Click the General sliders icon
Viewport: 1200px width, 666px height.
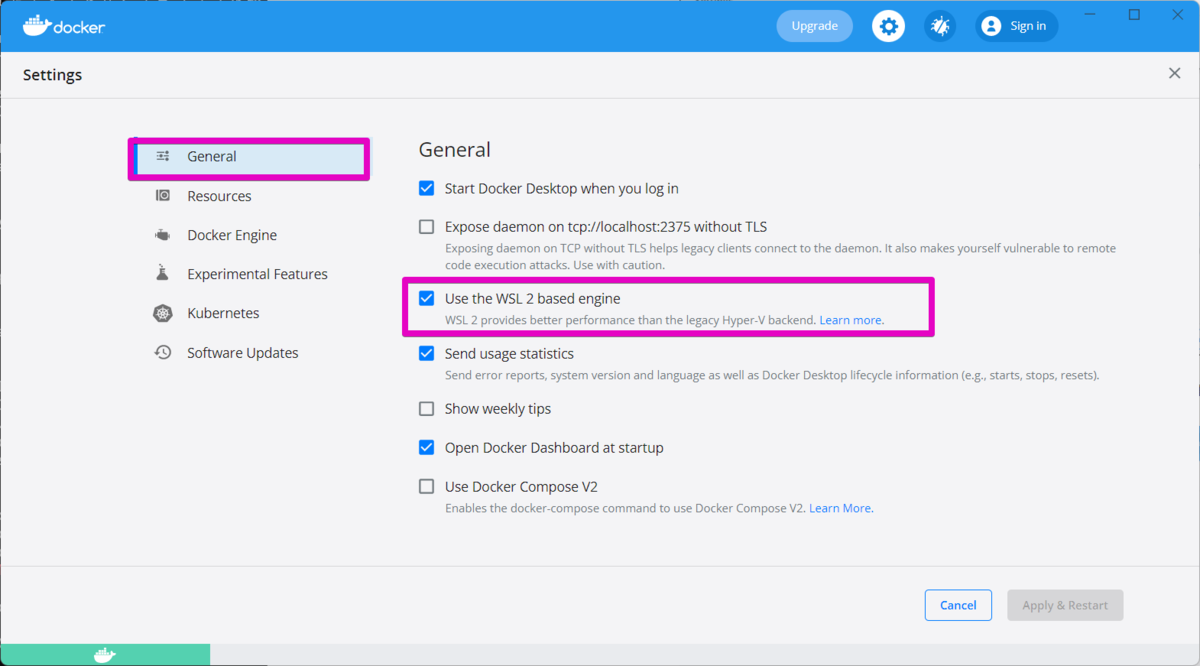tap(163, 156)
